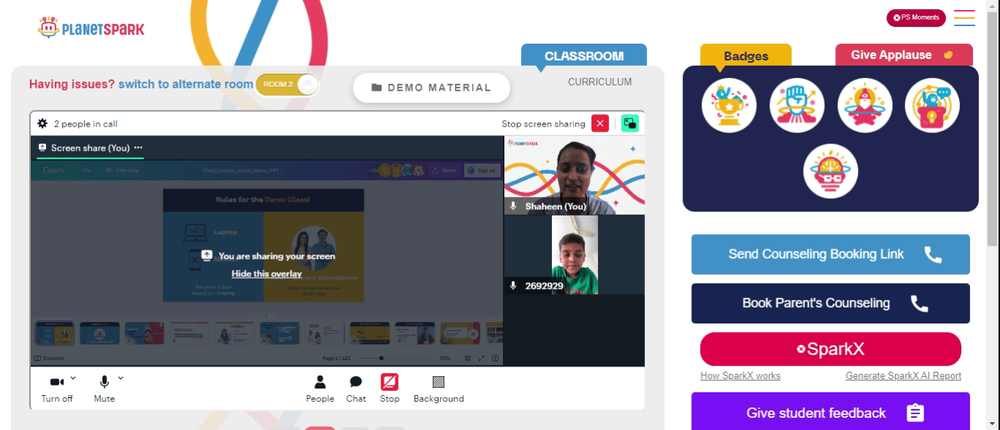
Task: Open the Background effects icon
Action: pyautogui.click(x=438, y=382)
